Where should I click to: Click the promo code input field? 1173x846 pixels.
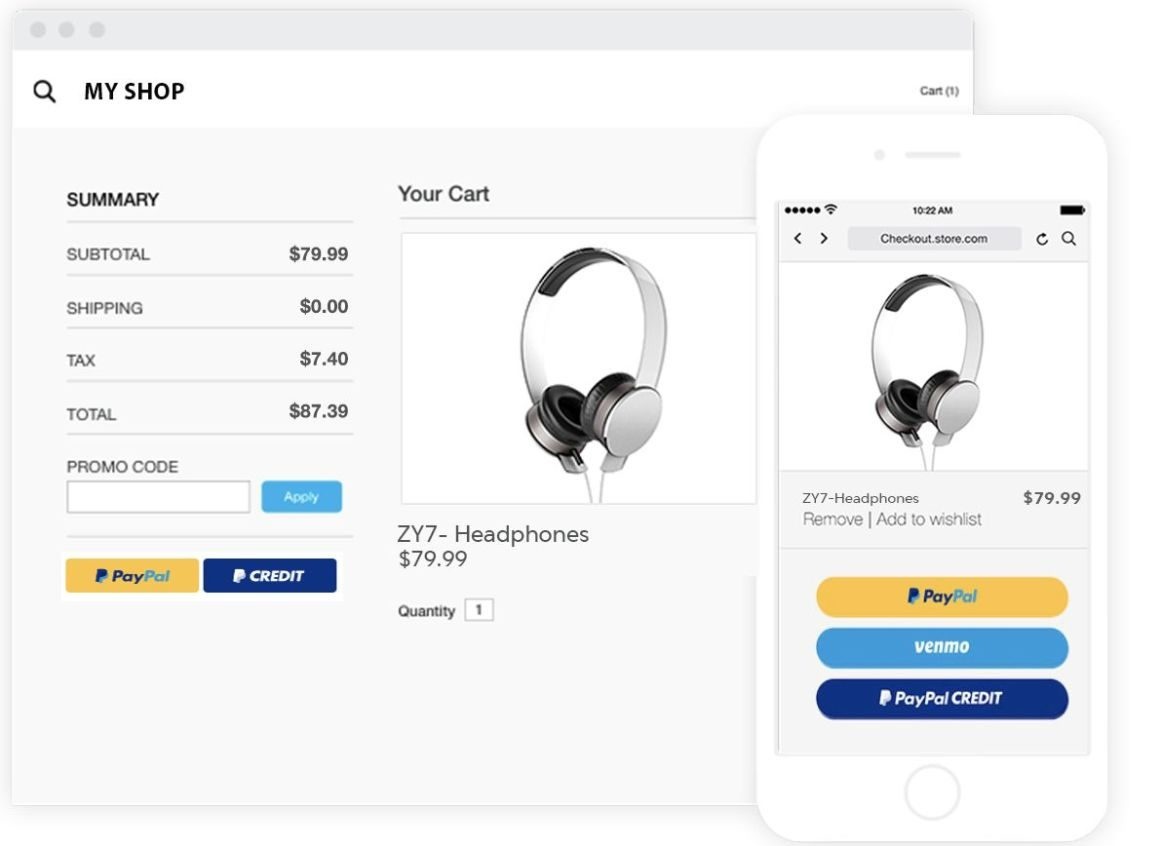point(158,497)
